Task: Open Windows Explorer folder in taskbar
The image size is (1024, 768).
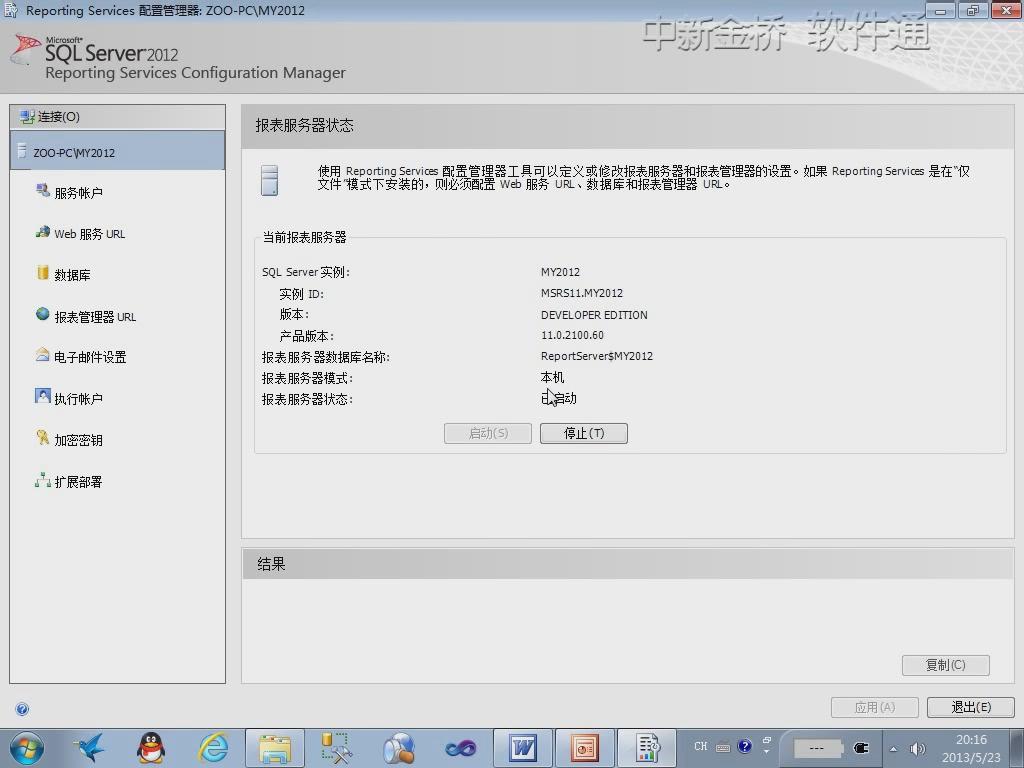Action: tap(275, 748)
